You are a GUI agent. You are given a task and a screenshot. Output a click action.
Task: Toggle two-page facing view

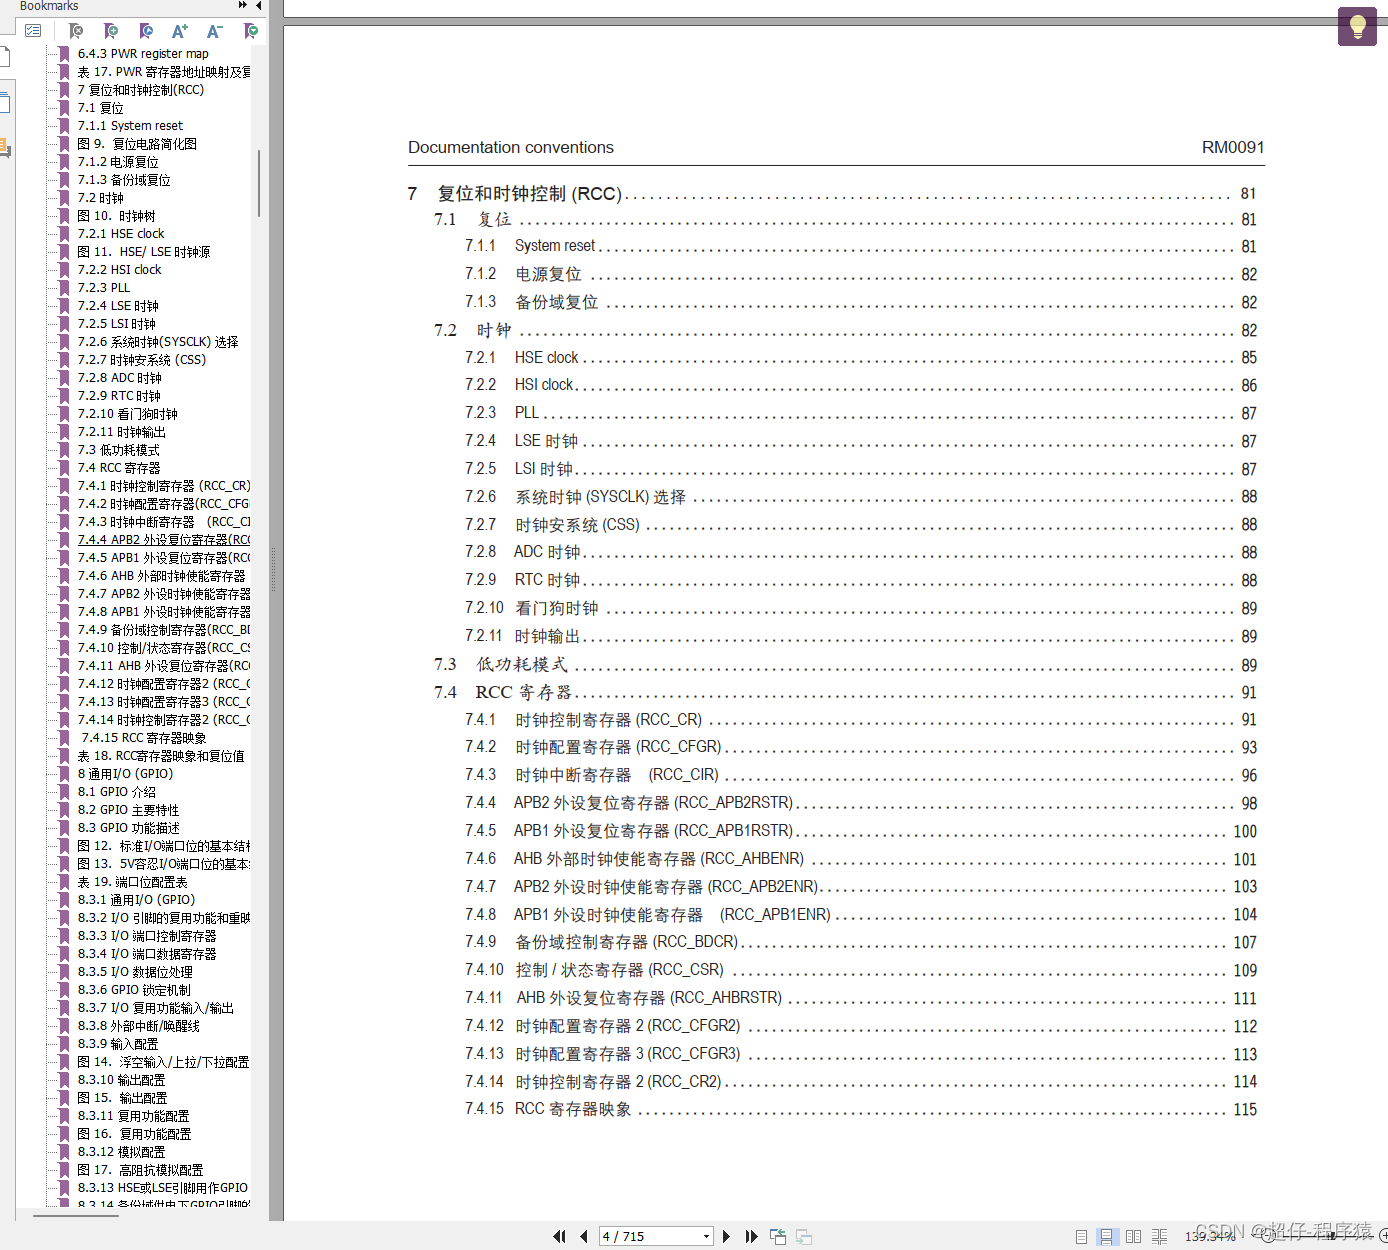(x=1133, y=1236)
